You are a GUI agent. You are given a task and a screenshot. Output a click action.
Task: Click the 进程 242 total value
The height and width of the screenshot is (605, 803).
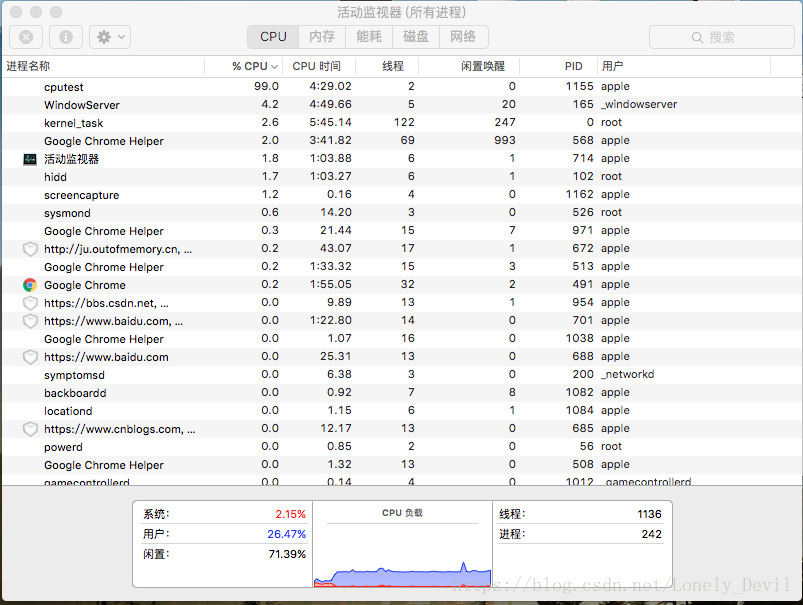click(651, 534)
